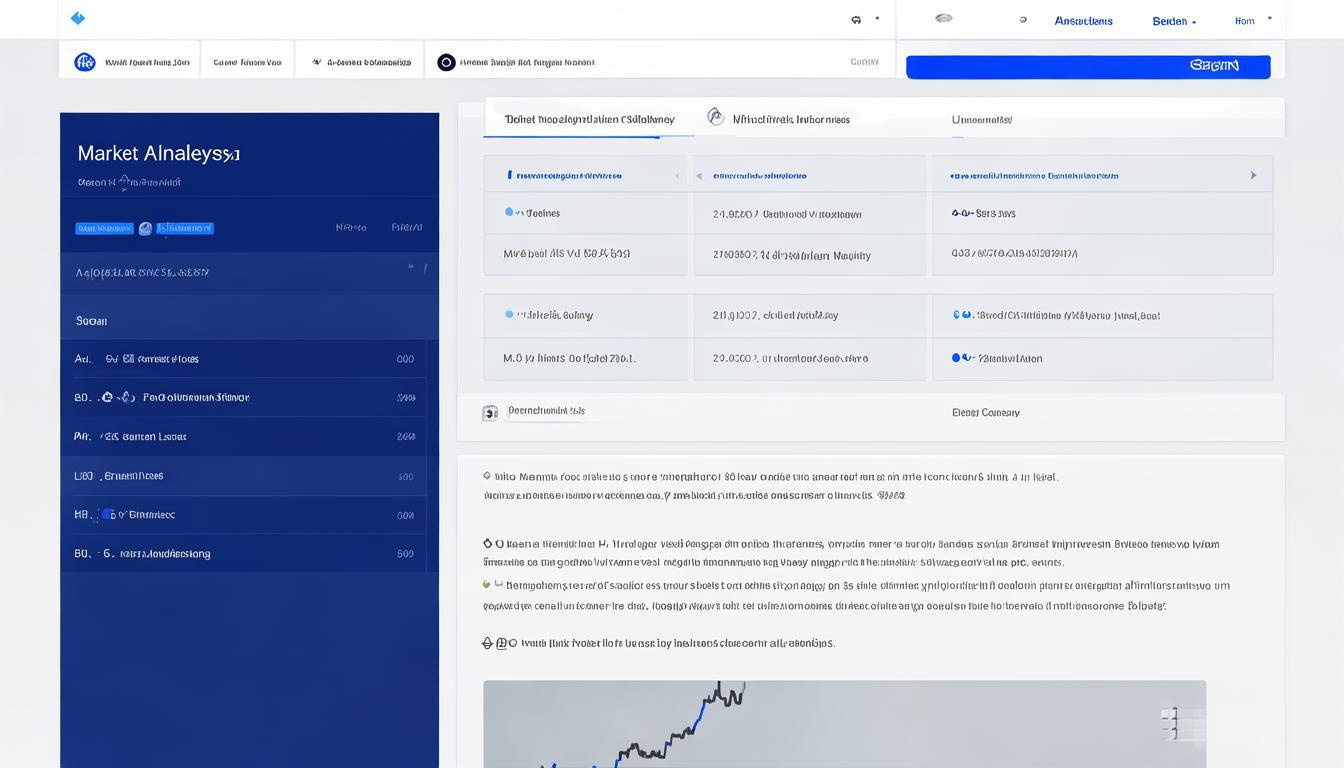Expand the 'Beiden' dropdown in top navigation
1344x768 pixels.
(1174, 21)
